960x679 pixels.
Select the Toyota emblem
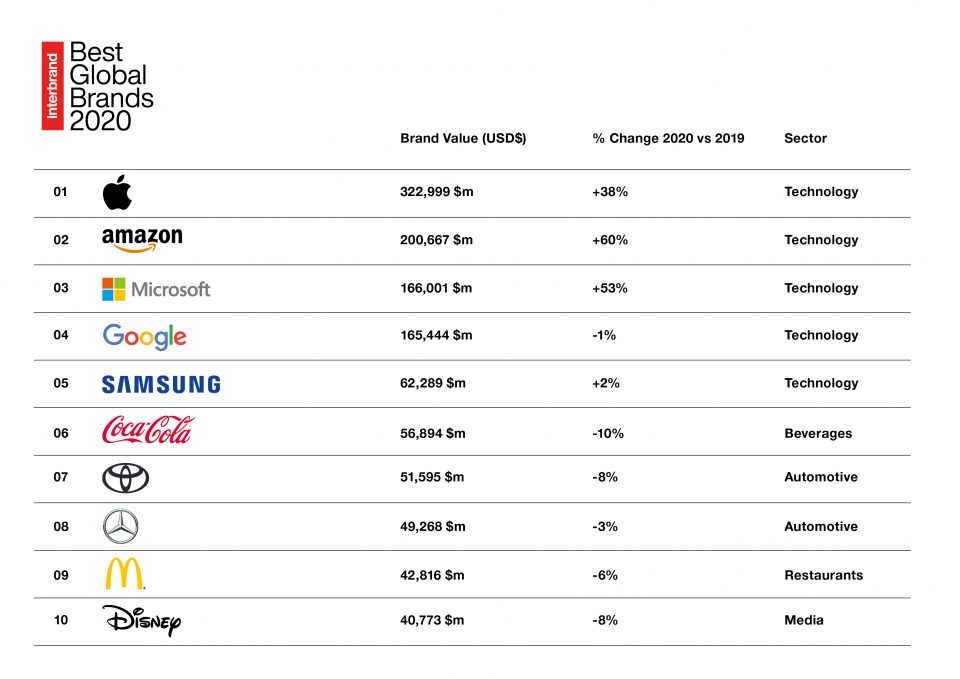point(126,478)
